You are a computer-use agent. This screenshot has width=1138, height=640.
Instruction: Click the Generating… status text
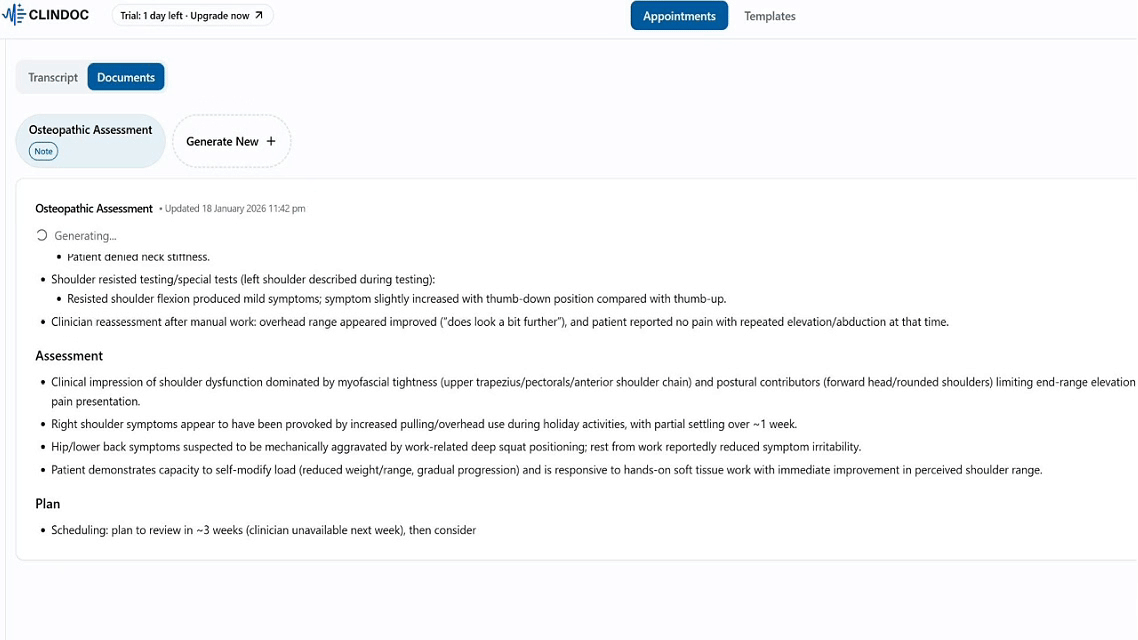pyautogui.click(x=85, y=236)
